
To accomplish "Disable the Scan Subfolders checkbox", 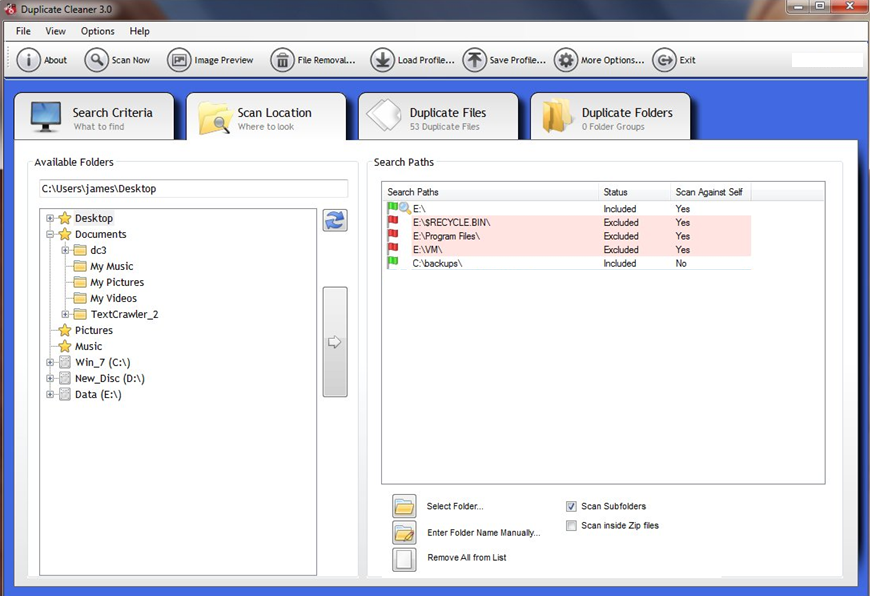I will point(572,507).
